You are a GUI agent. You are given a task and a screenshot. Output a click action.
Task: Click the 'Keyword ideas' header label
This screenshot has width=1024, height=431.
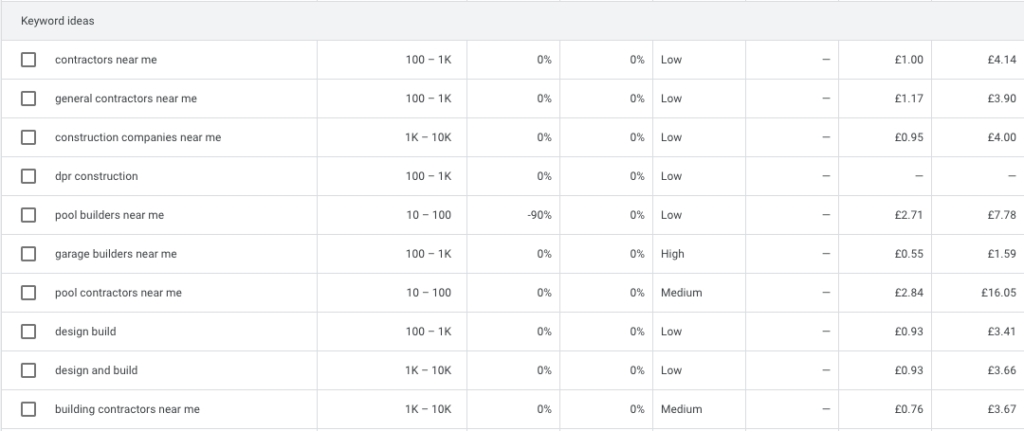coord(58,21)
